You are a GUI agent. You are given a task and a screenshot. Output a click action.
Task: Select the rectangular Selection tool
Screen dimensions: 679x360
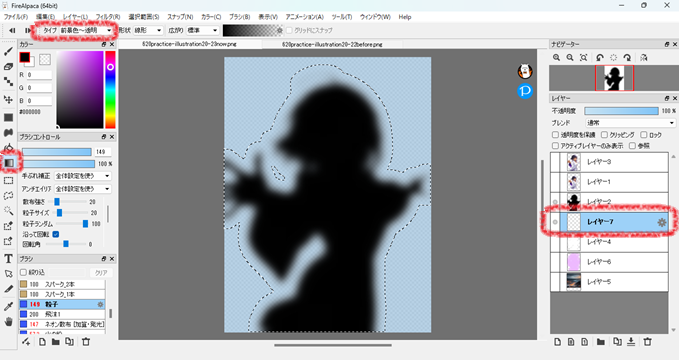pos(8,180)
